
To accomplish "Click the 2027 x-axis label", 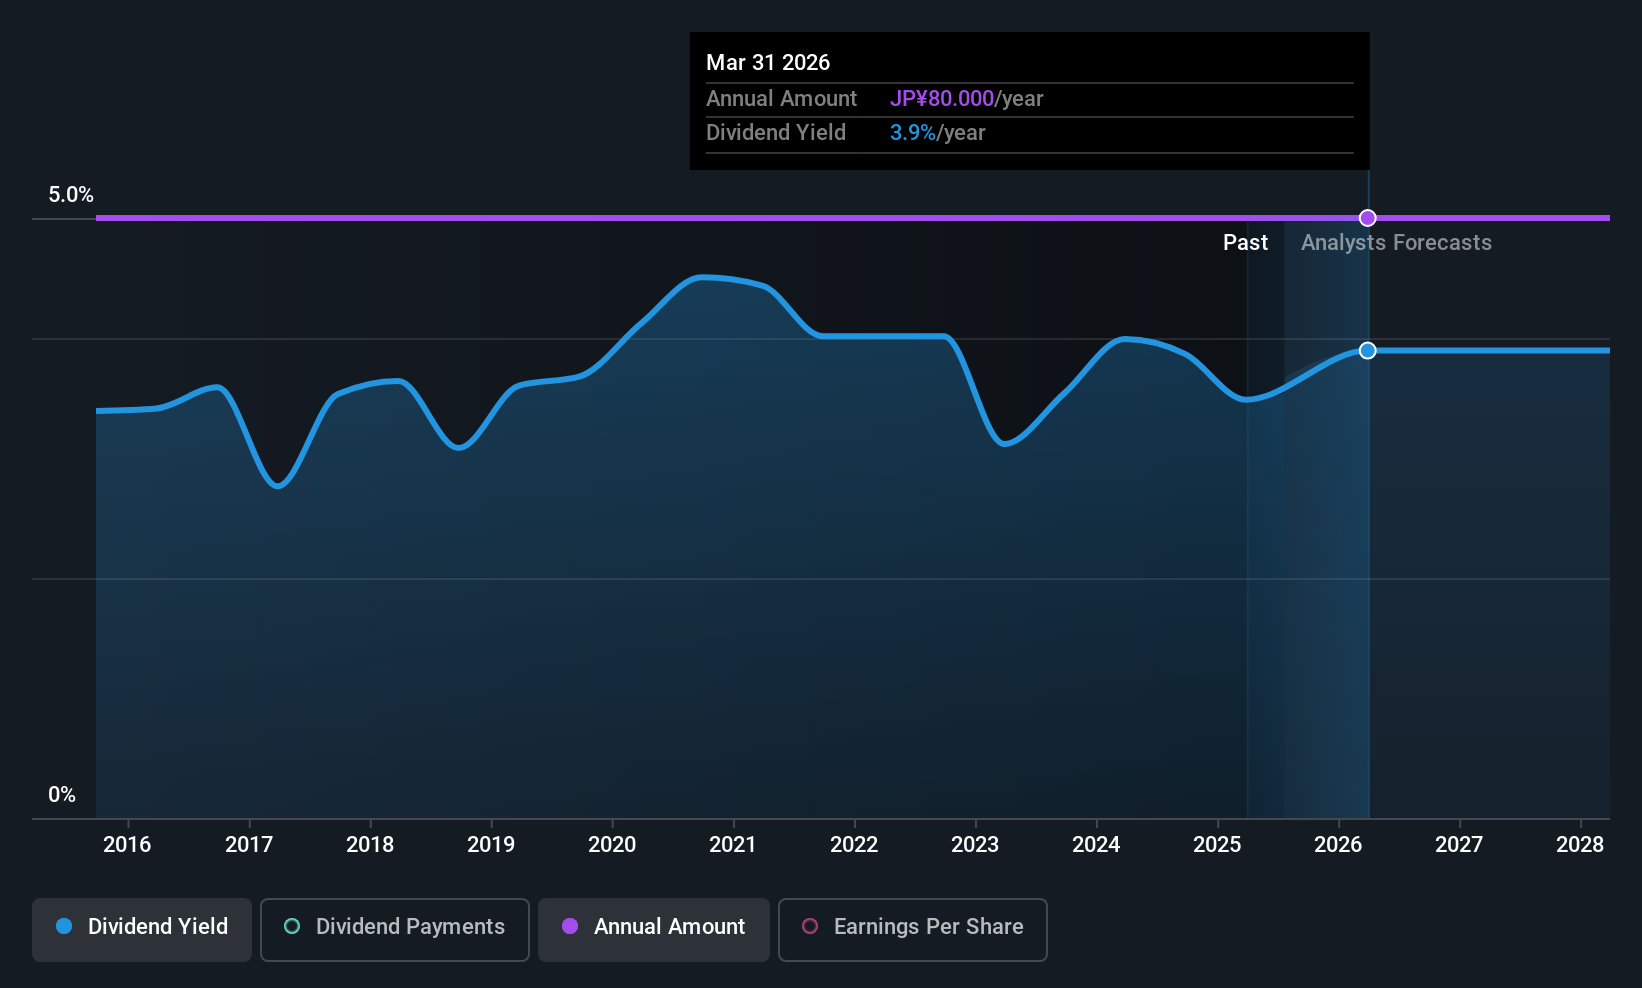I will coord(1459,845).
